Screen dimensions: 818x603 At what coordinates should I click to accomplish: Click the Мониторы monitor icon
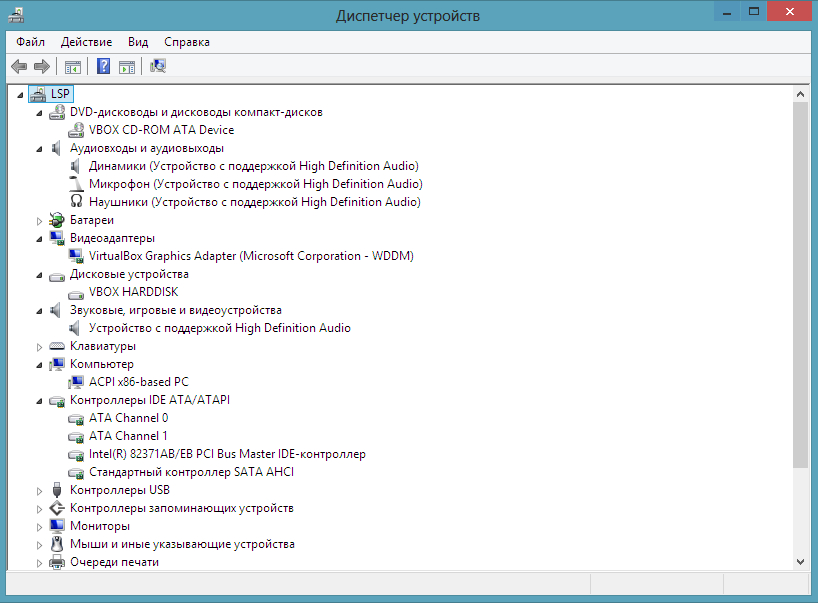coord(57,525)
